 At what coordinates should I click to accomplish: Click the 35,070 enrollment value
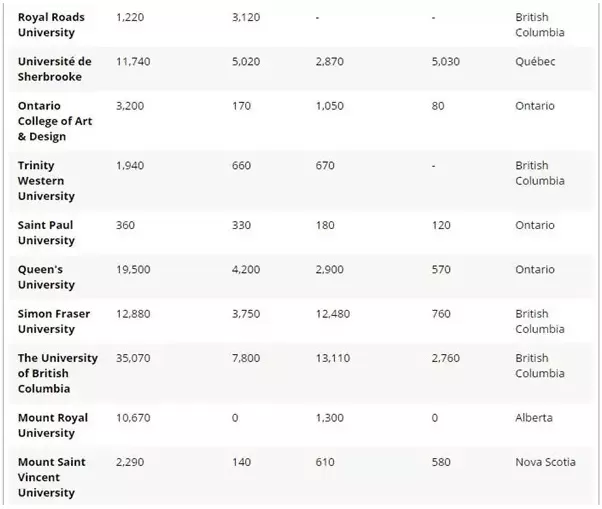(133, 358)
